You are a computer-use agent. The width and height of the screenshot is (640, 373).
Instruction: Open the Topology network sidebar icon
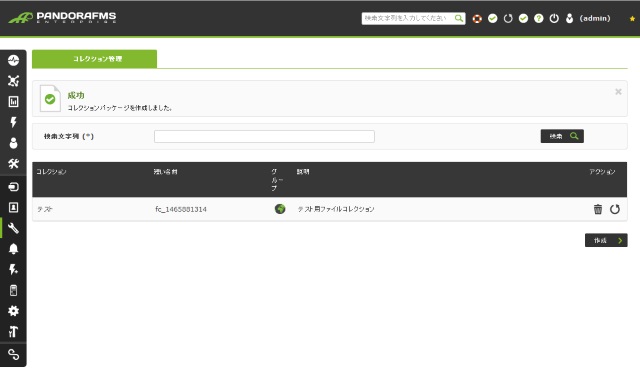click(13, 81)
